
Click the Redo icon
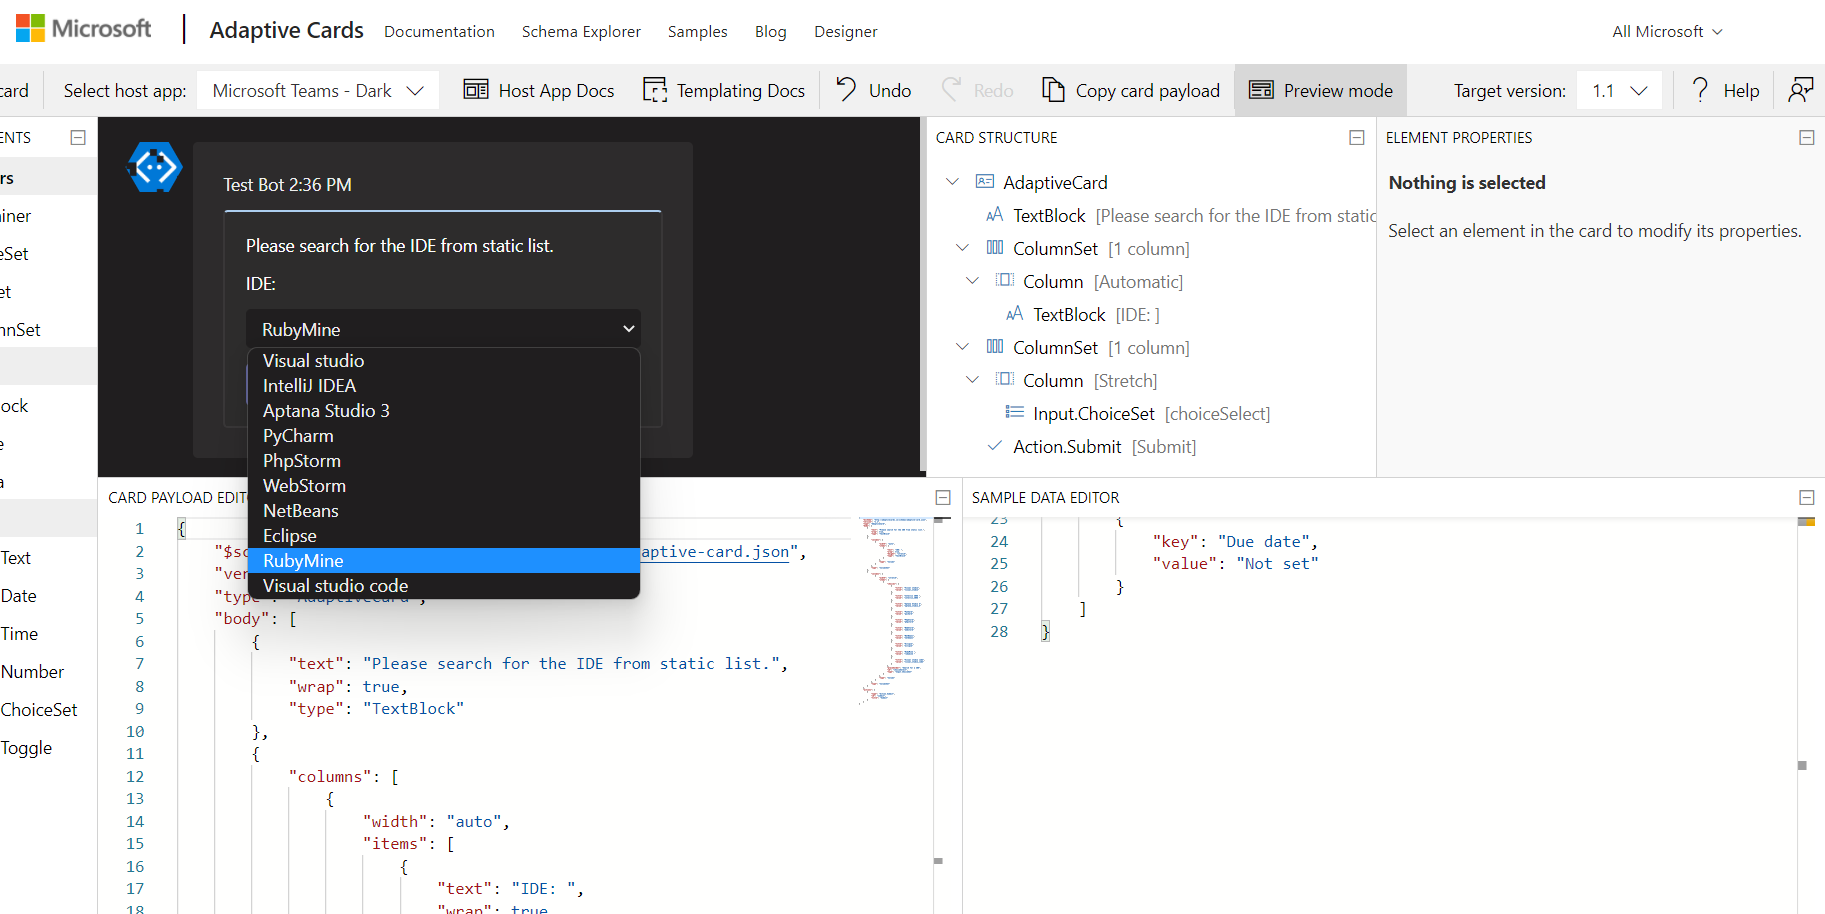tap(952, 90)
